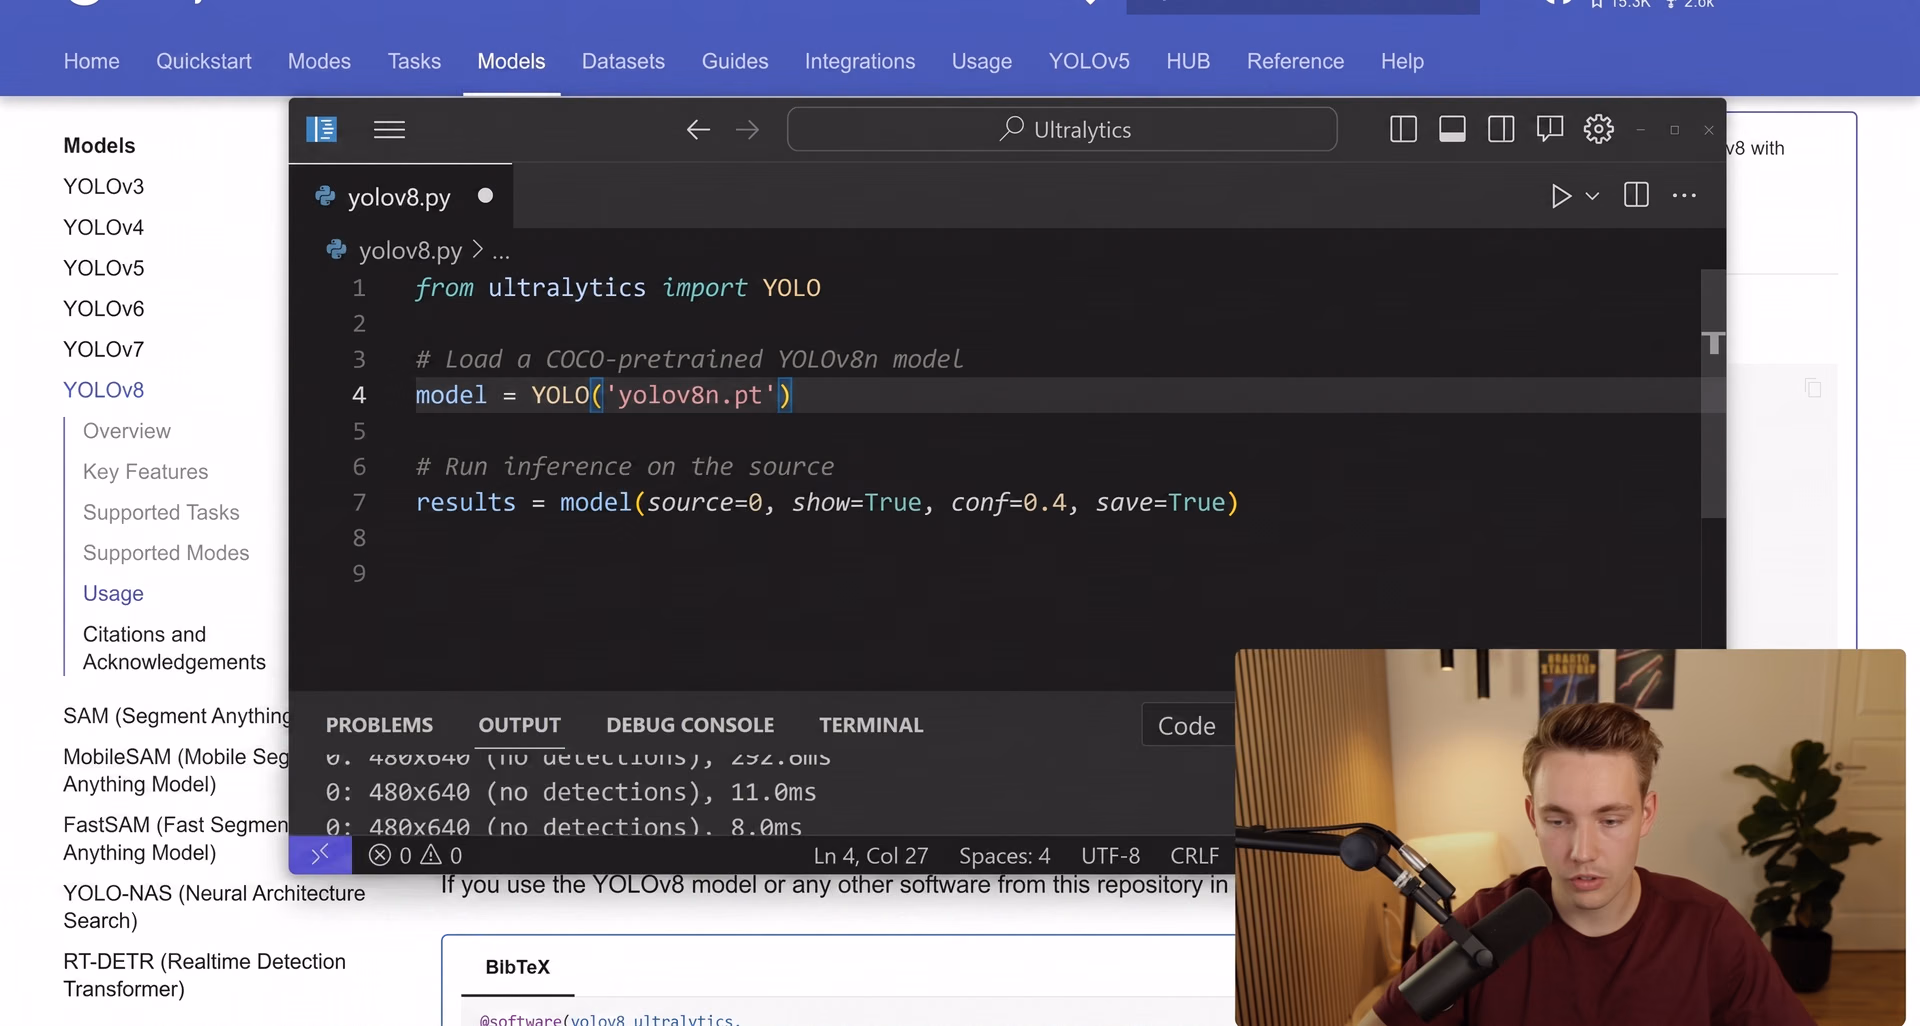The width and height of the screenshot is (1920, 1026).
Task: Toggle the bottom panel layout button
Action: [1452, 130]
